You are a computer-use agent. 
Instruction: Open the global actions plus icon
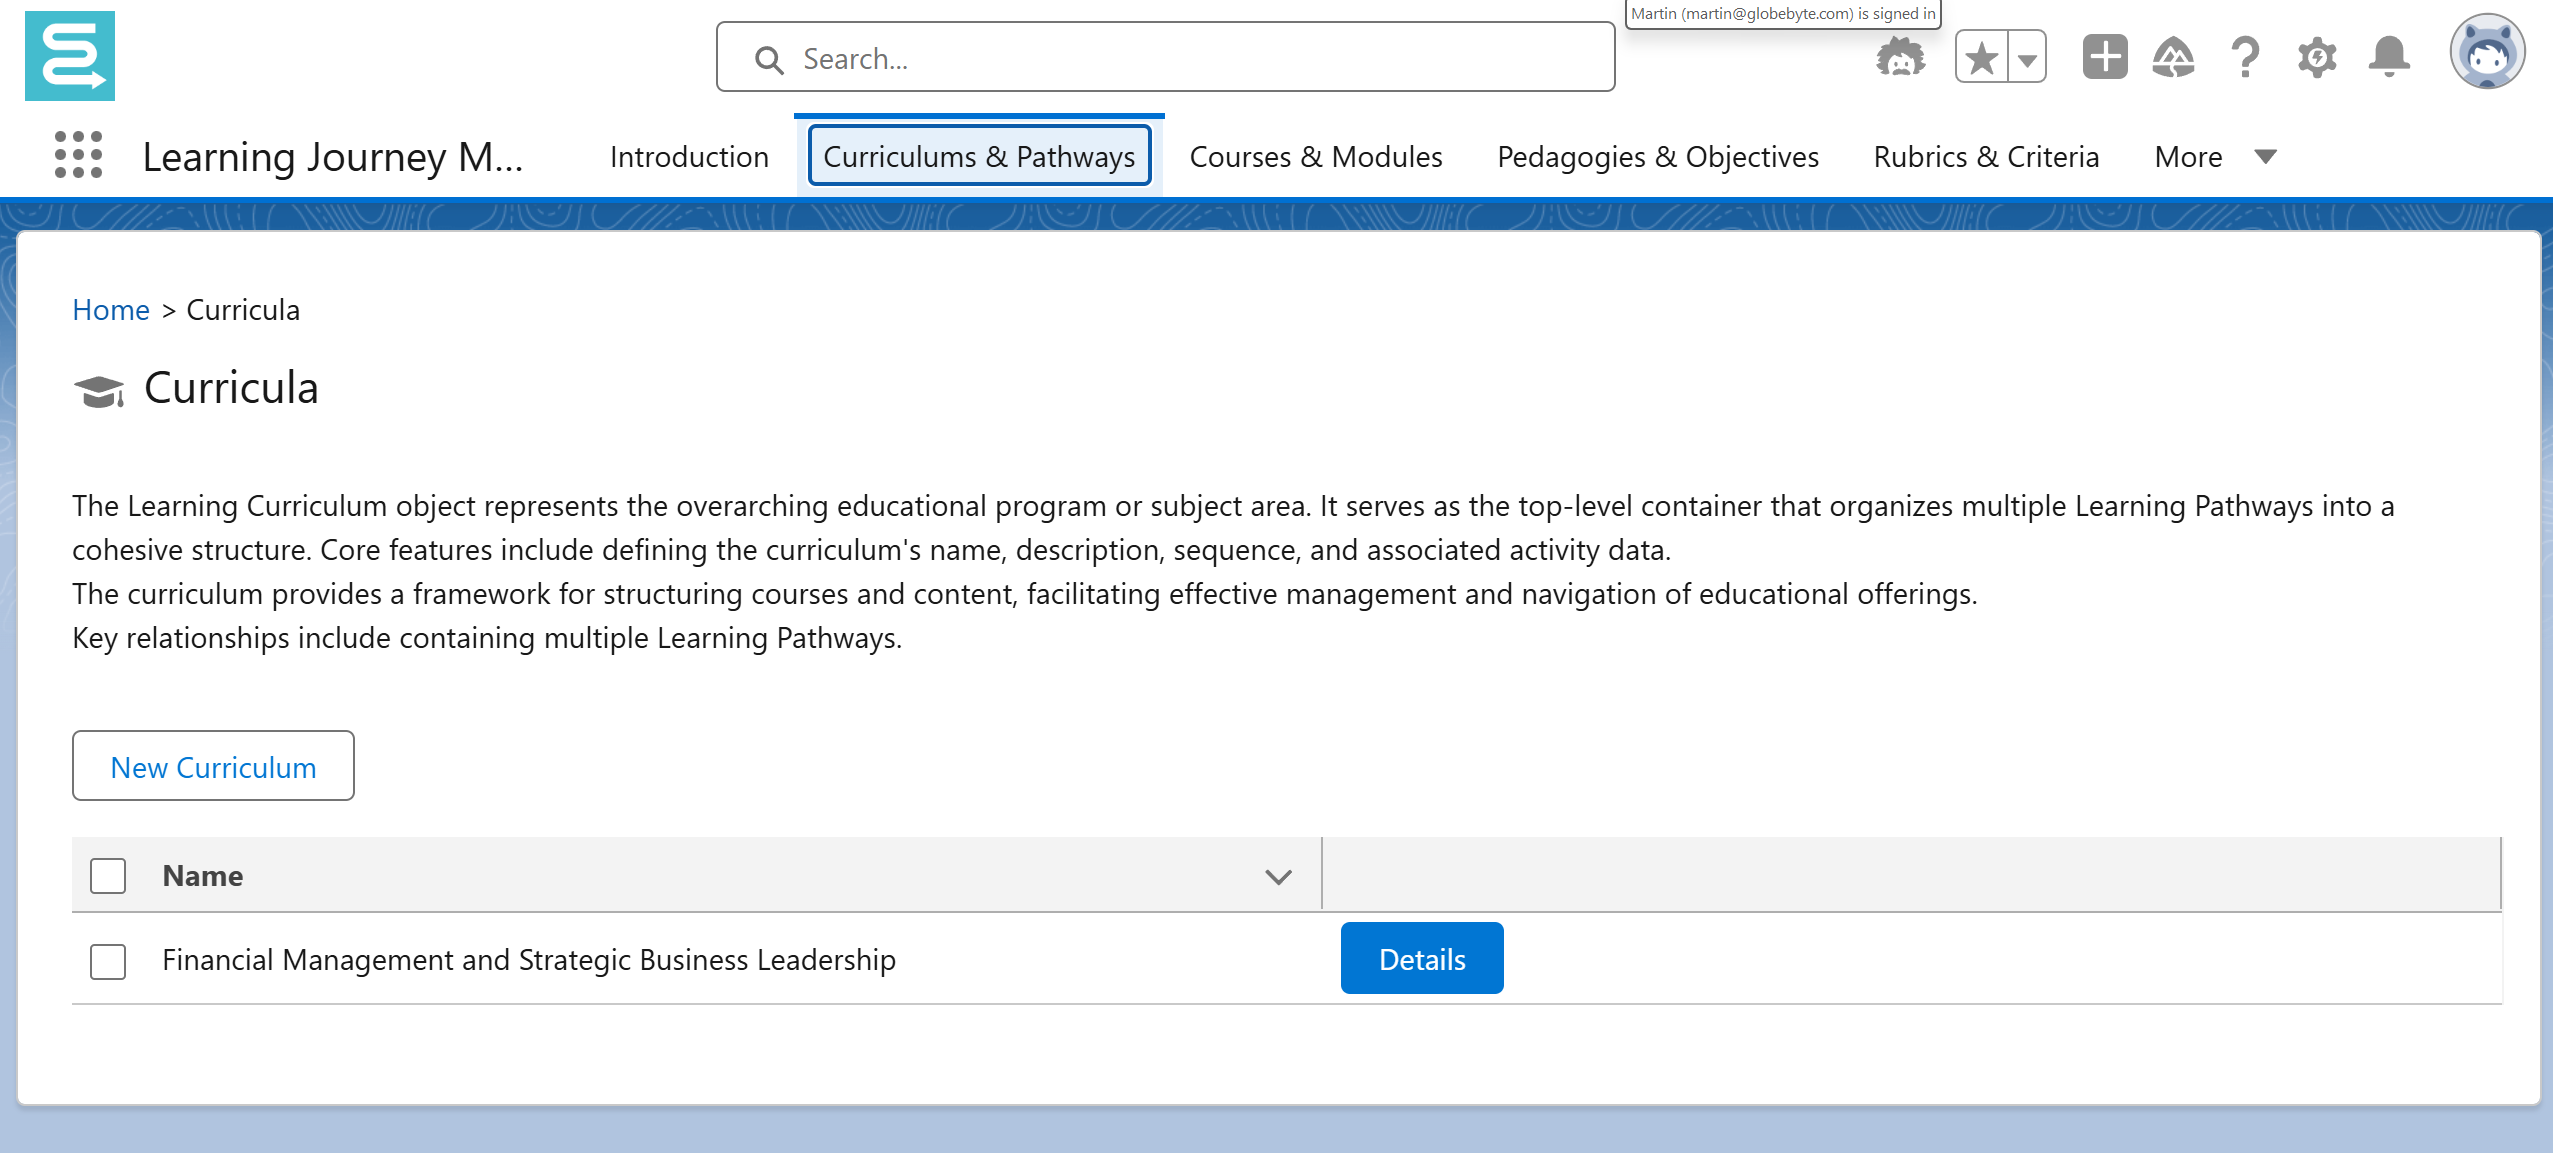coord(2104,57)
